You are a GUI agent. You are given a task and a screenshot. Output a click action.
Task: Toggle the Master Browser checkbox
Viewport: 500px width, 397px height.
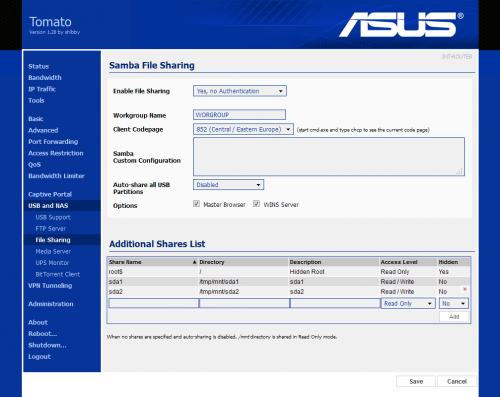(196, 204)
